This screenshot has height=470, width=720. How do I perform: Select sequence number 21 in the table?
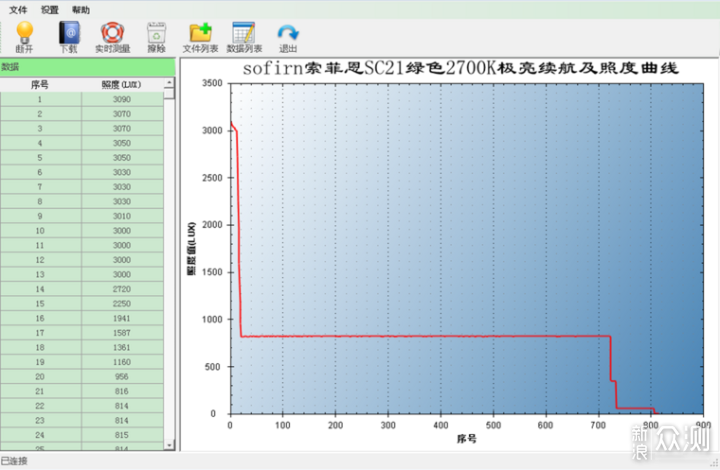[x=40, y=392]
